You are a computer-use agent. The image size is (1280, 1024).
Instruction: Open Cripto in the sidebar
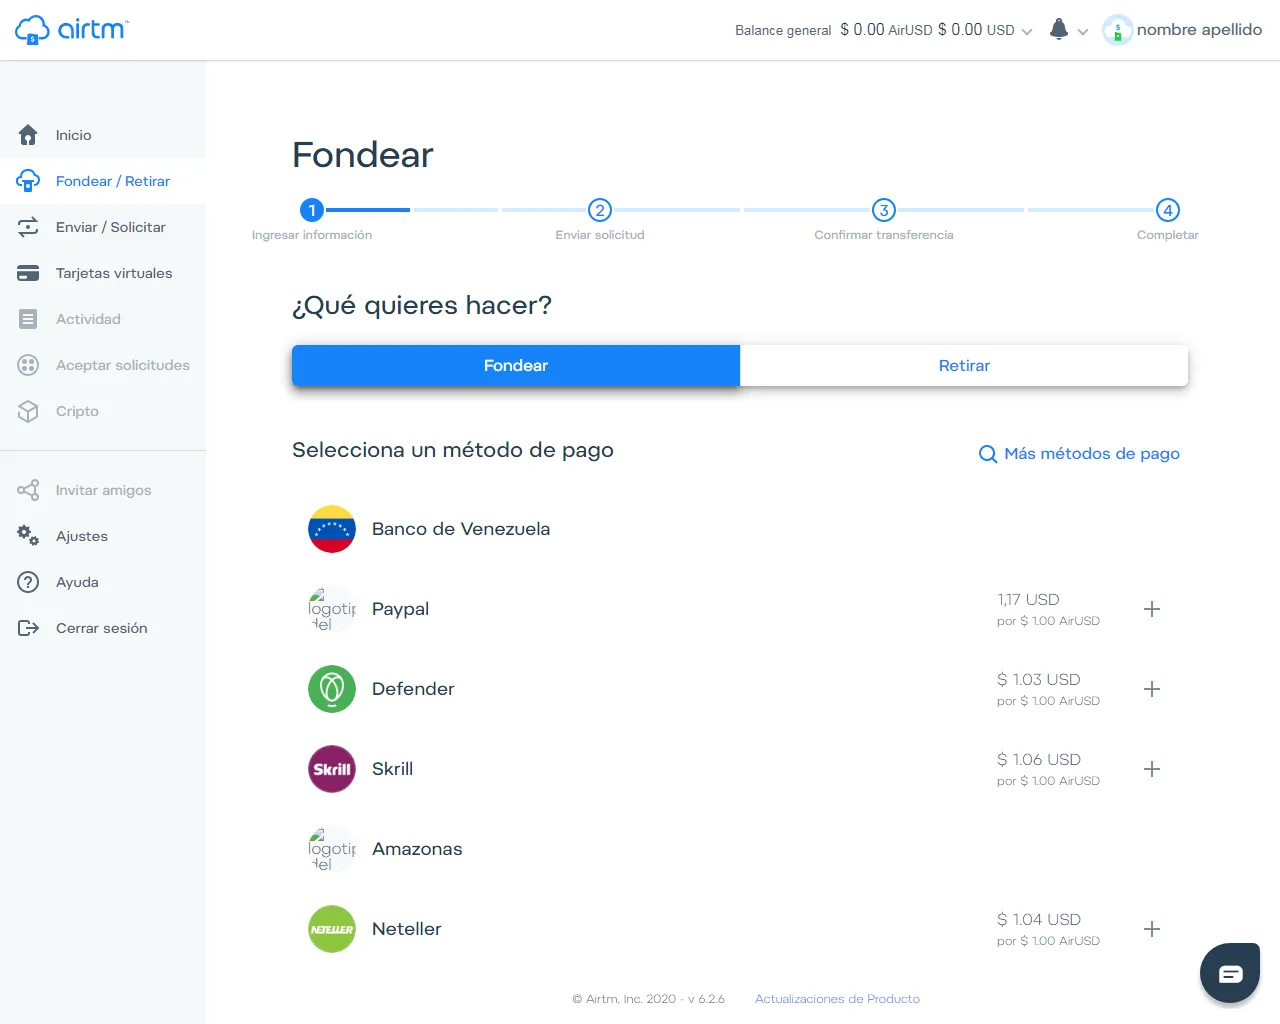point(103,411)
